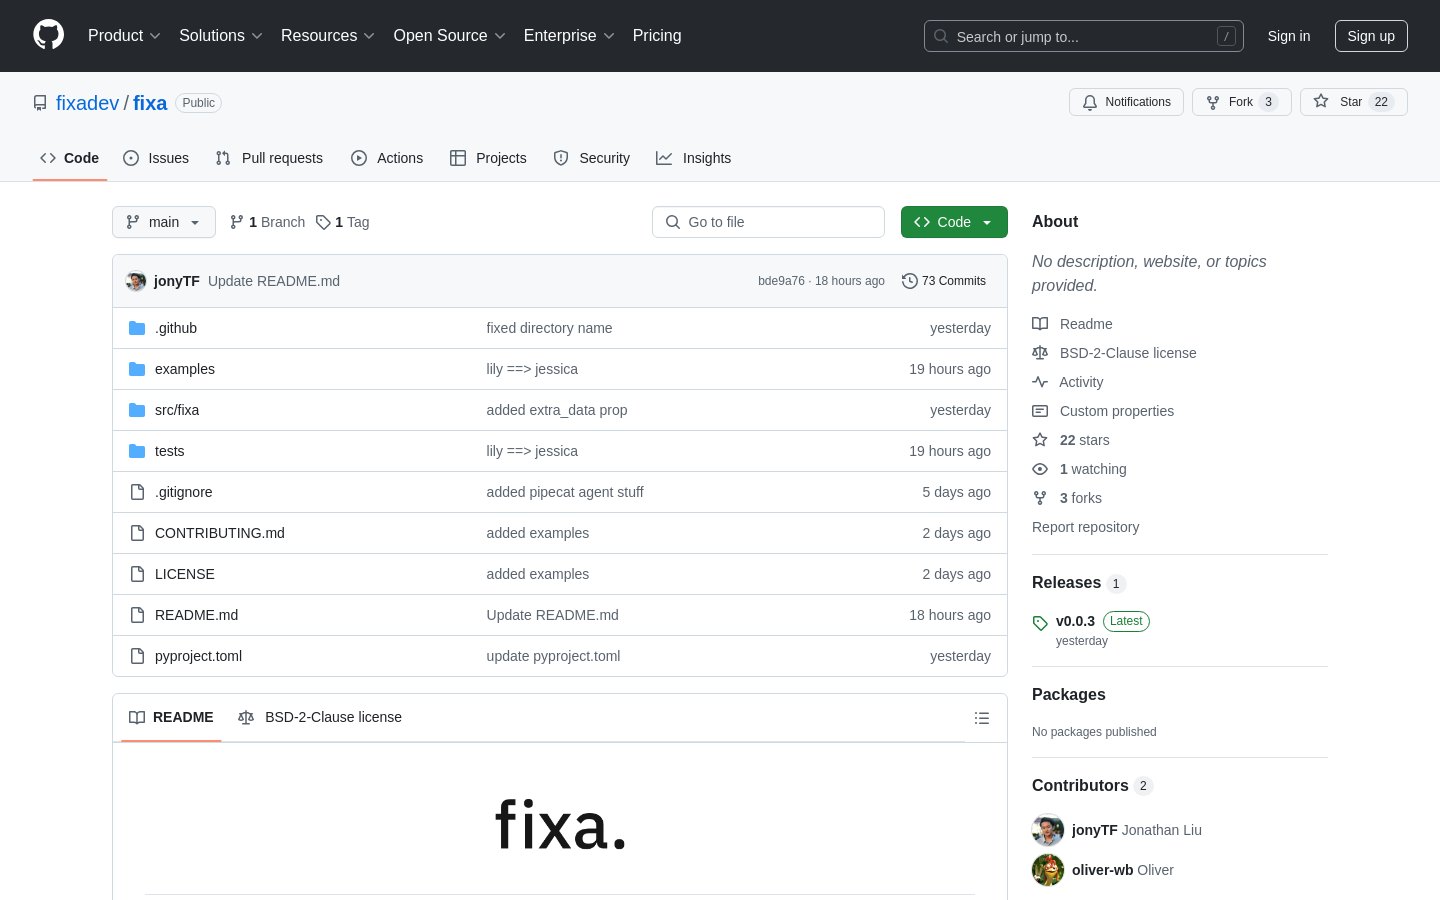The height and width of the screenshot is (900, 1440).
Task: Open the main branch selector dropdown
Action: [164, 222]
